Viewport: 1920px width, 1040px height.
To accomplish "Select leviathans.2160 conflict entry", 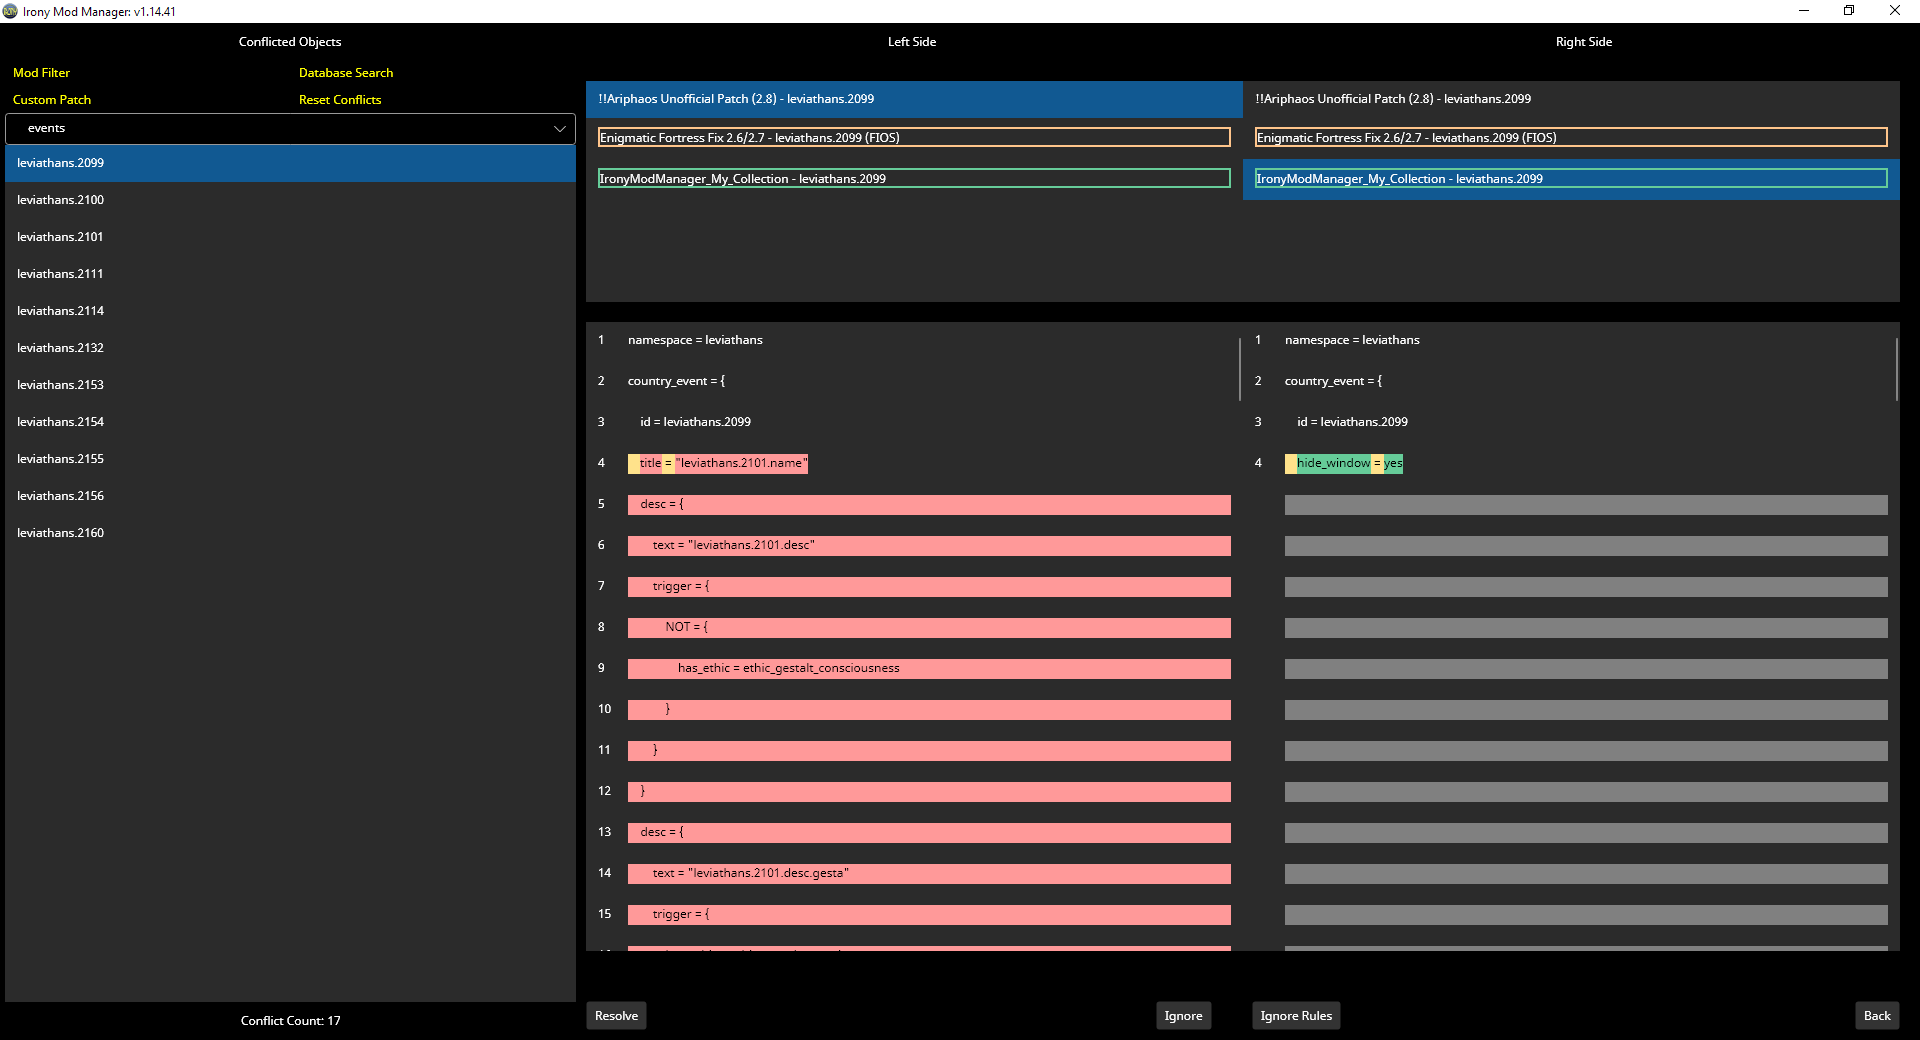I will [x=290, y=533].
